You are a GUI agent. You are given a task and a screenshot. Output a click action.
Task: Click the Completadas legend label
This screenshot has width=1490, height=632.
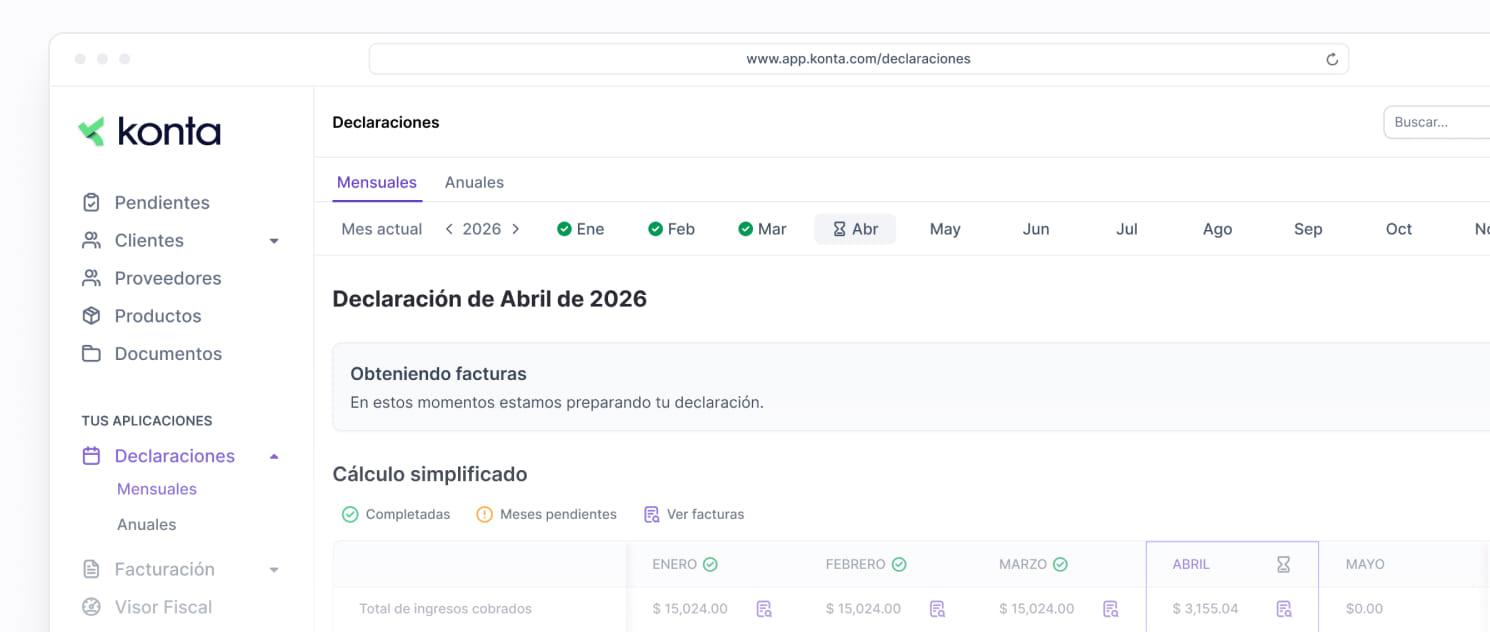click(x=408, y=515)
